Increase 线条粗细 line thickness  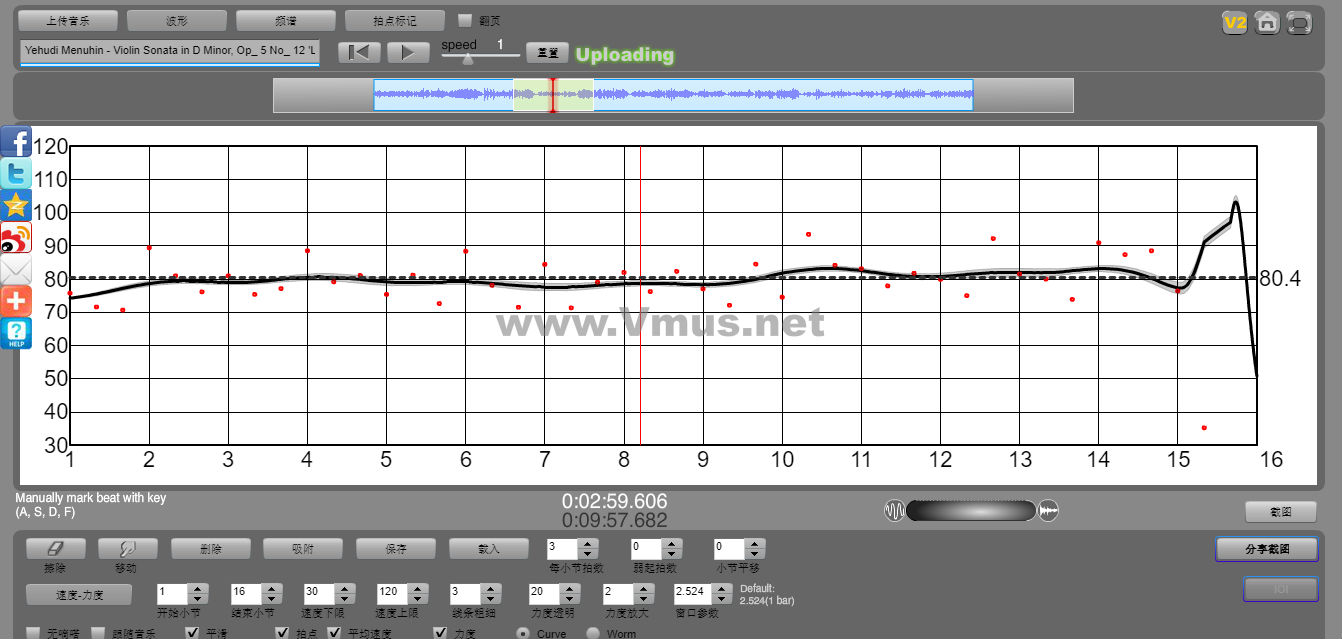click(490, 587)
